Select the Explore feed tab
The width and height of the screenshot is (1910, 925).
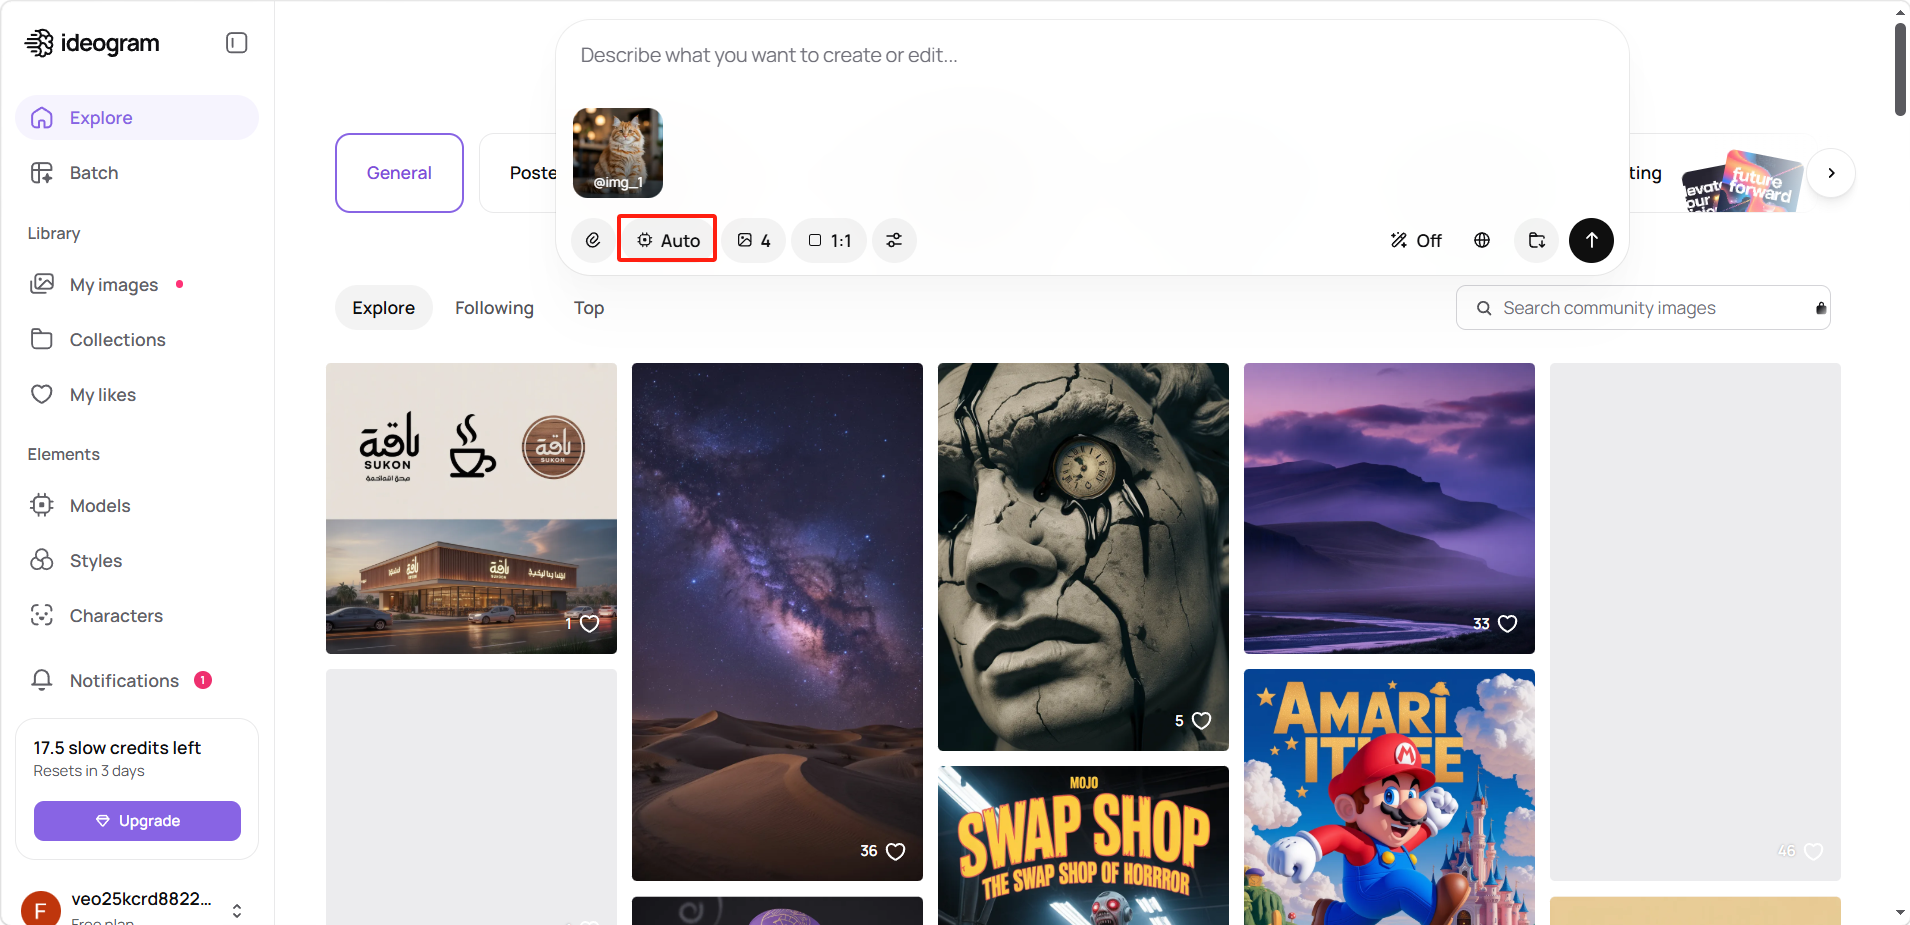pyautogui.click(x=383, y=308)
